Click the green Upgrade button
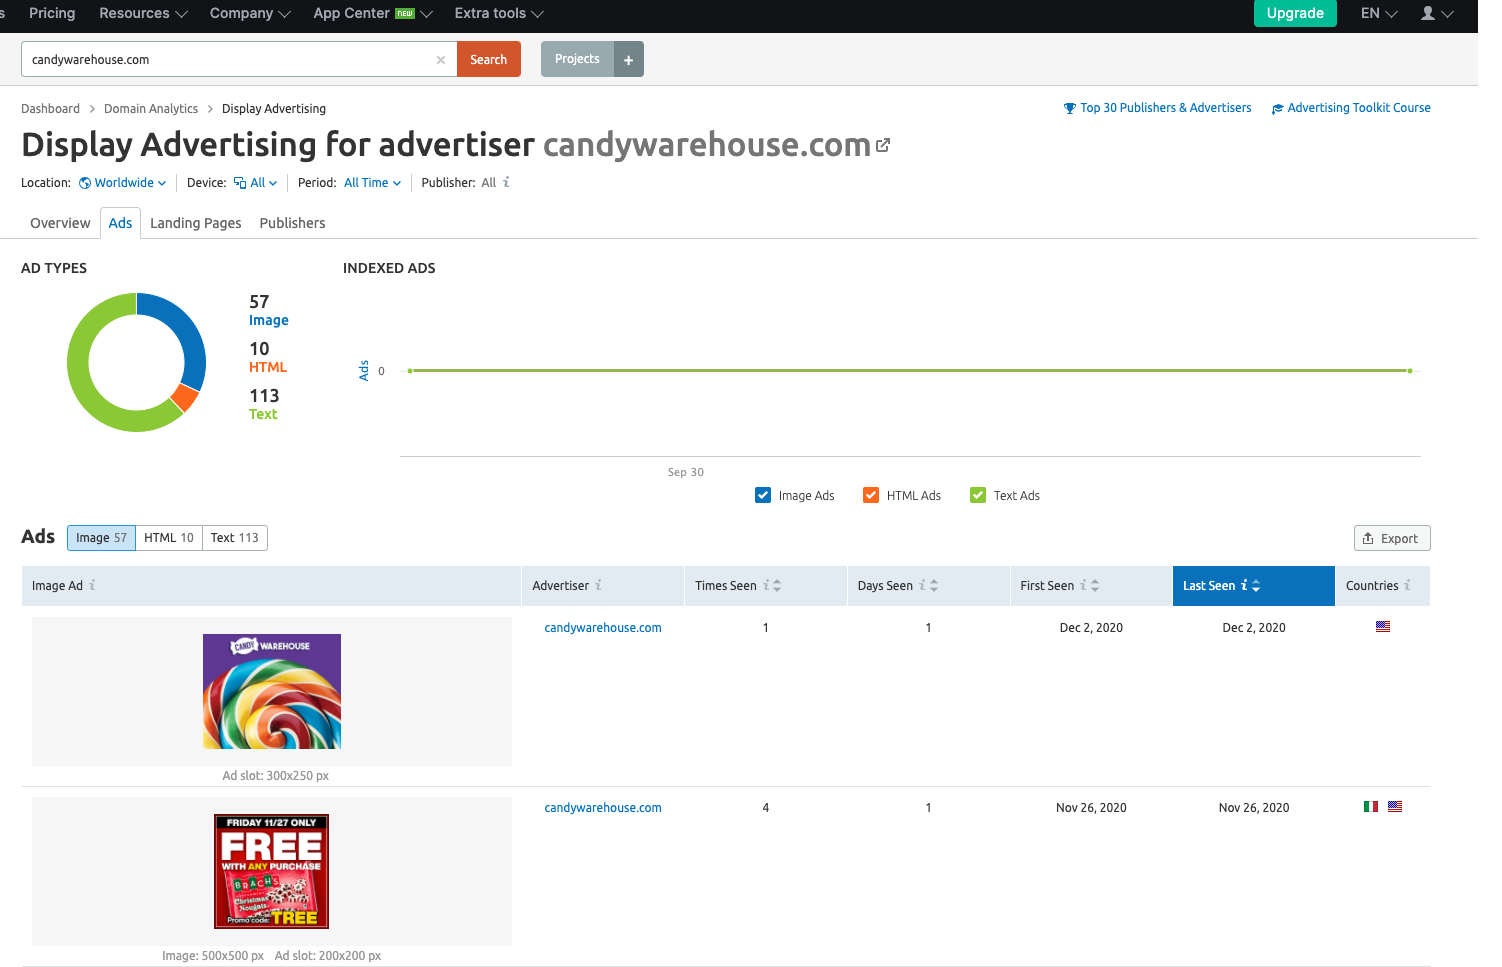Viewport: 1502px width, 967px height. click(1295, 13)
